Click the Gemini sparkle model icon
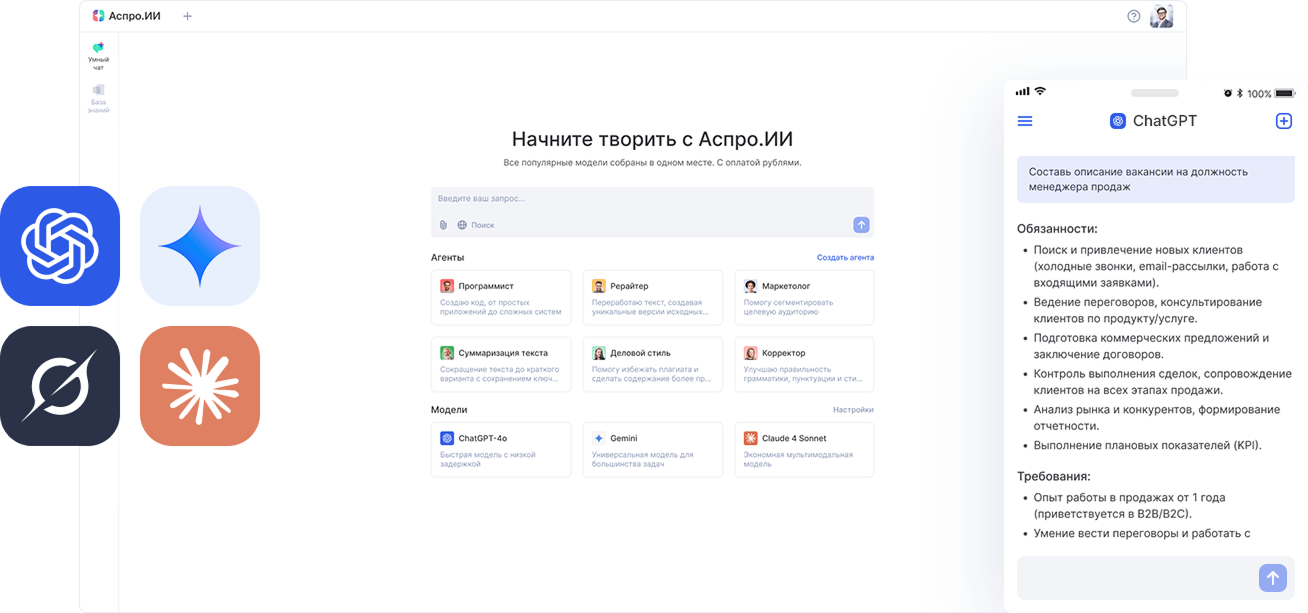Screen dimensions: 1308x613 [599, 438]
